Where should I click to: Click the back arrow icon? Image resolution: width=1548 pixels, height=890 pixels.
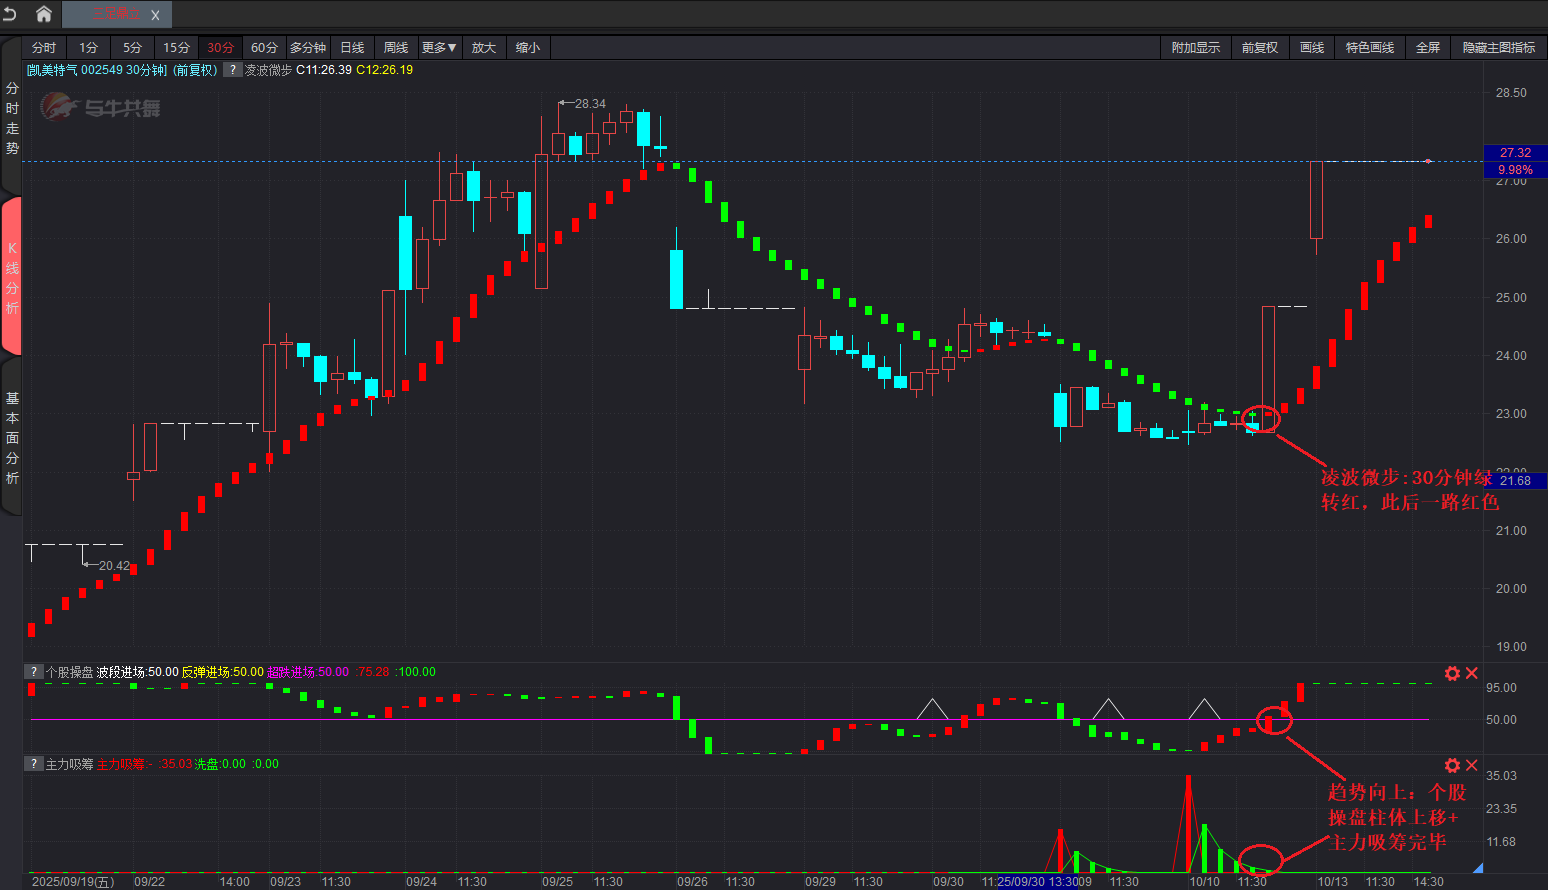tap(11, 14)
